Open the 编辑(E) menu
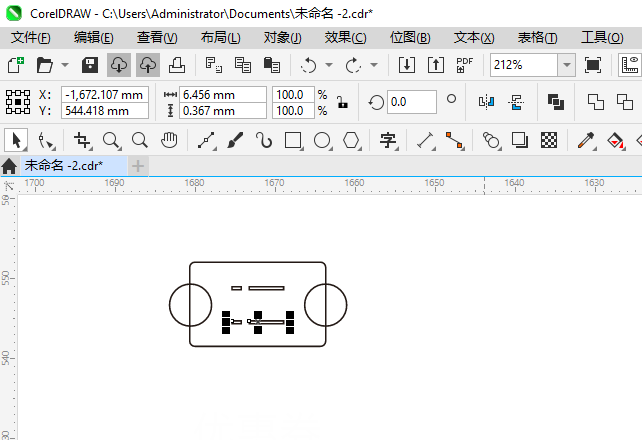This screenshot has width=642, height=440. point(94,38)
